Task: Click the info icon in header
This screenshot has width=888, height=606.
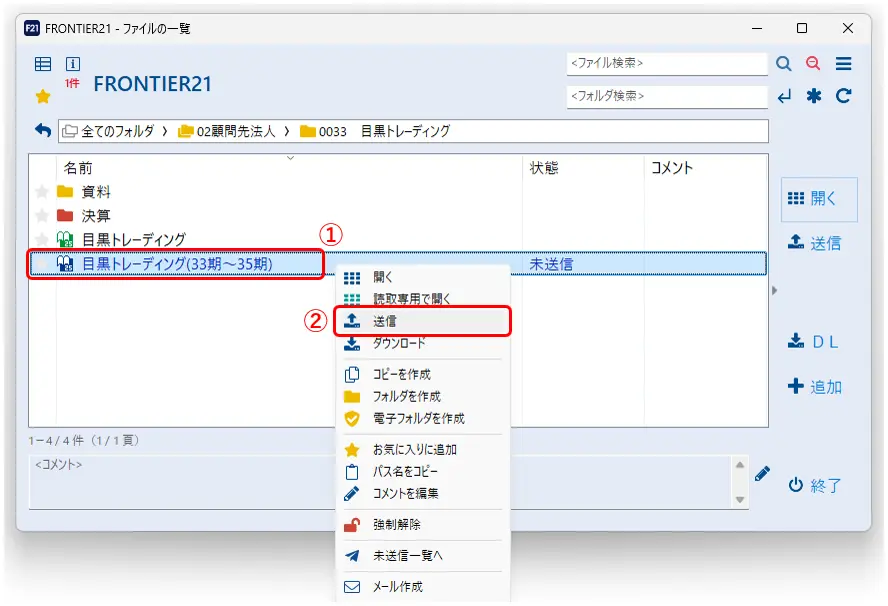Action: pos(72,64)
